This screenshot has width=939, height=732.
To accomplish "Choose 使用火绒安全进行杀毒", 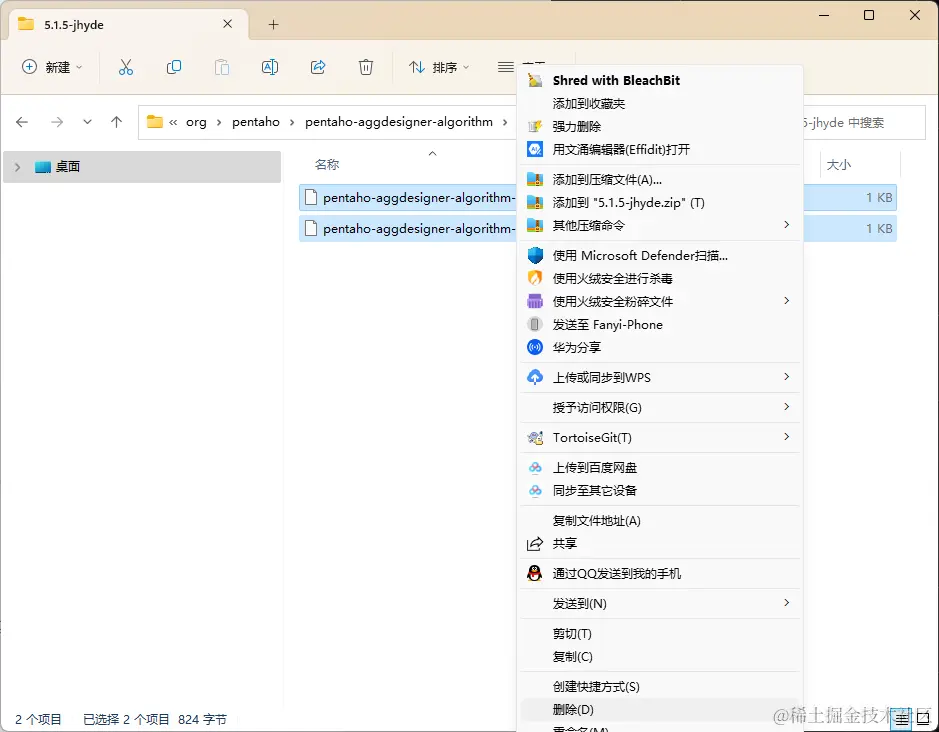I will [660, 279].
